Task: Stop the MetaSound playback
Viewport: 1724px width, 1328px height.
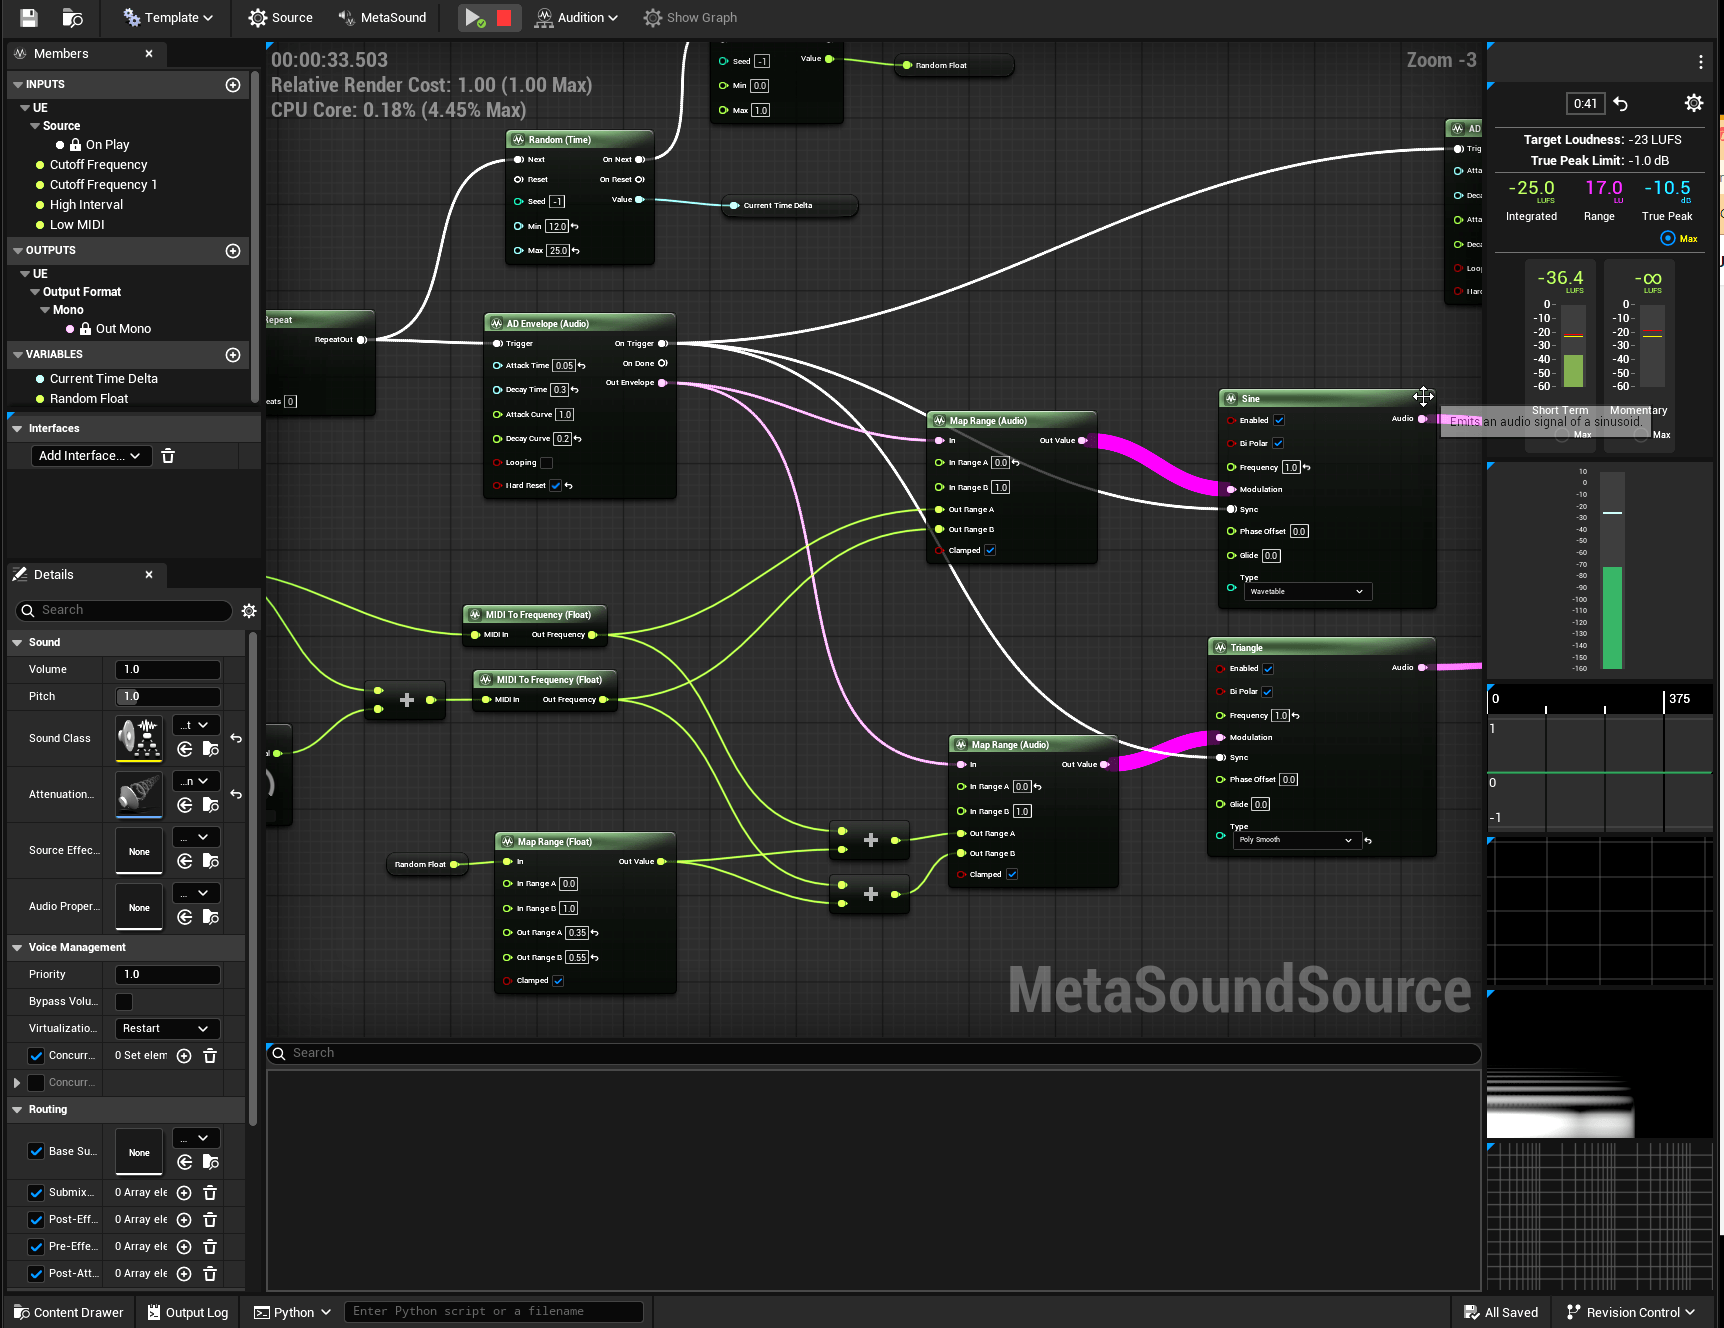Action: (x=504, y=17)
